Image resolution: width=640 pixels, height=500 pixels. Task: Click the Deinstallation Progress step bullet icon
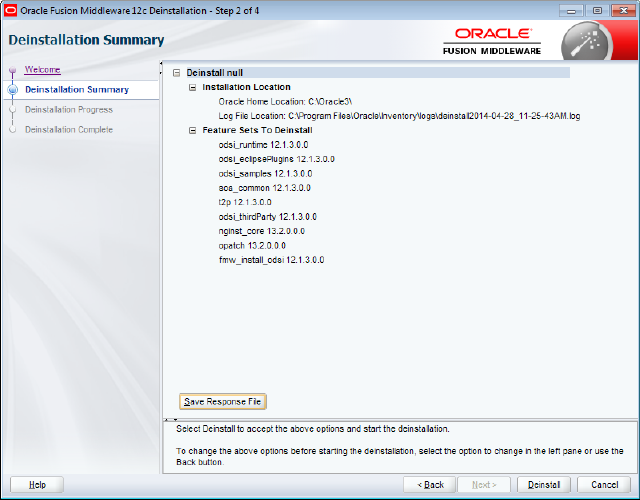click(x=13, y=110)
